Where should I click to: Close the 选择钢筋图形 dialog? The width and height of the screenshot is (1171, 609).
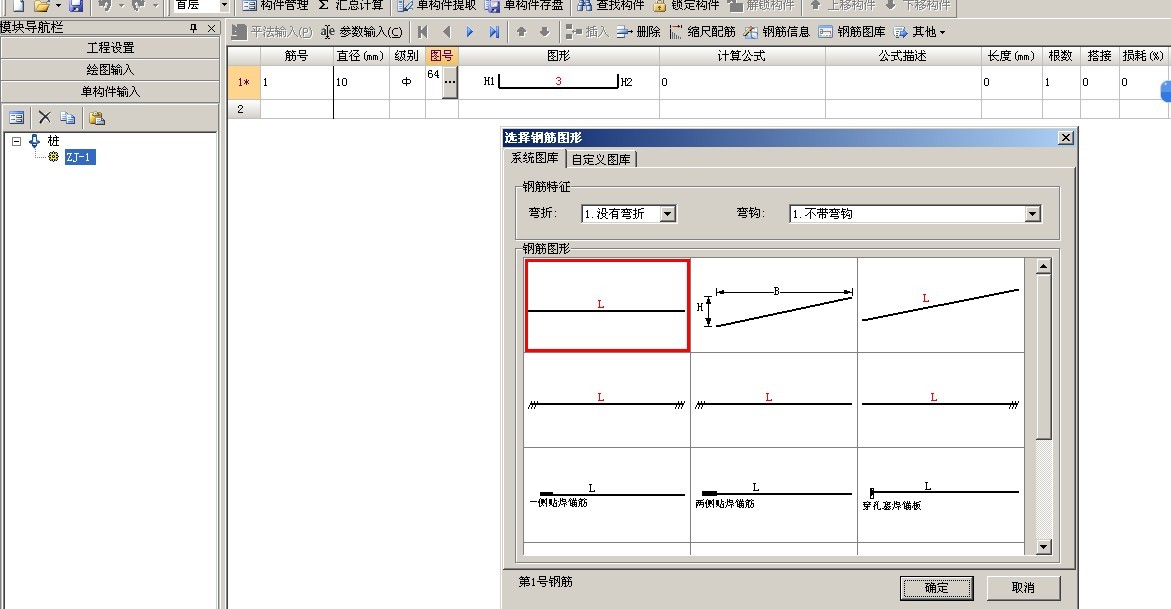pos(1066,137)
